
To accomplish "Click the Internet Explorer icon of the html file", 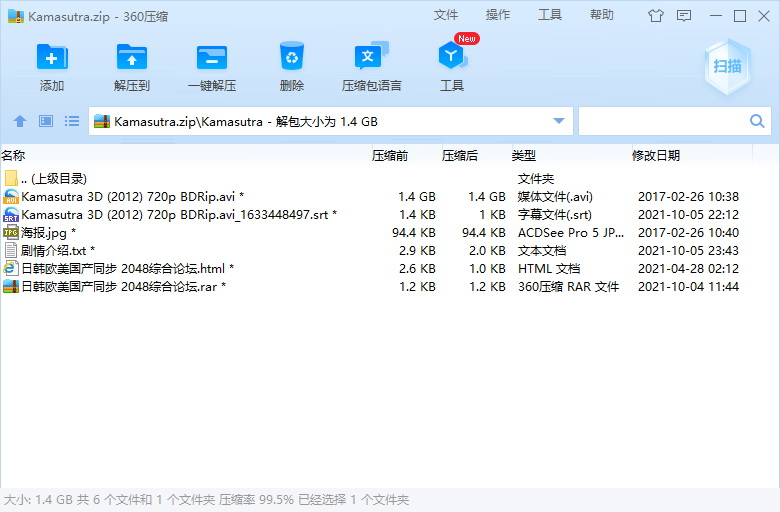I will pos(11,268).
